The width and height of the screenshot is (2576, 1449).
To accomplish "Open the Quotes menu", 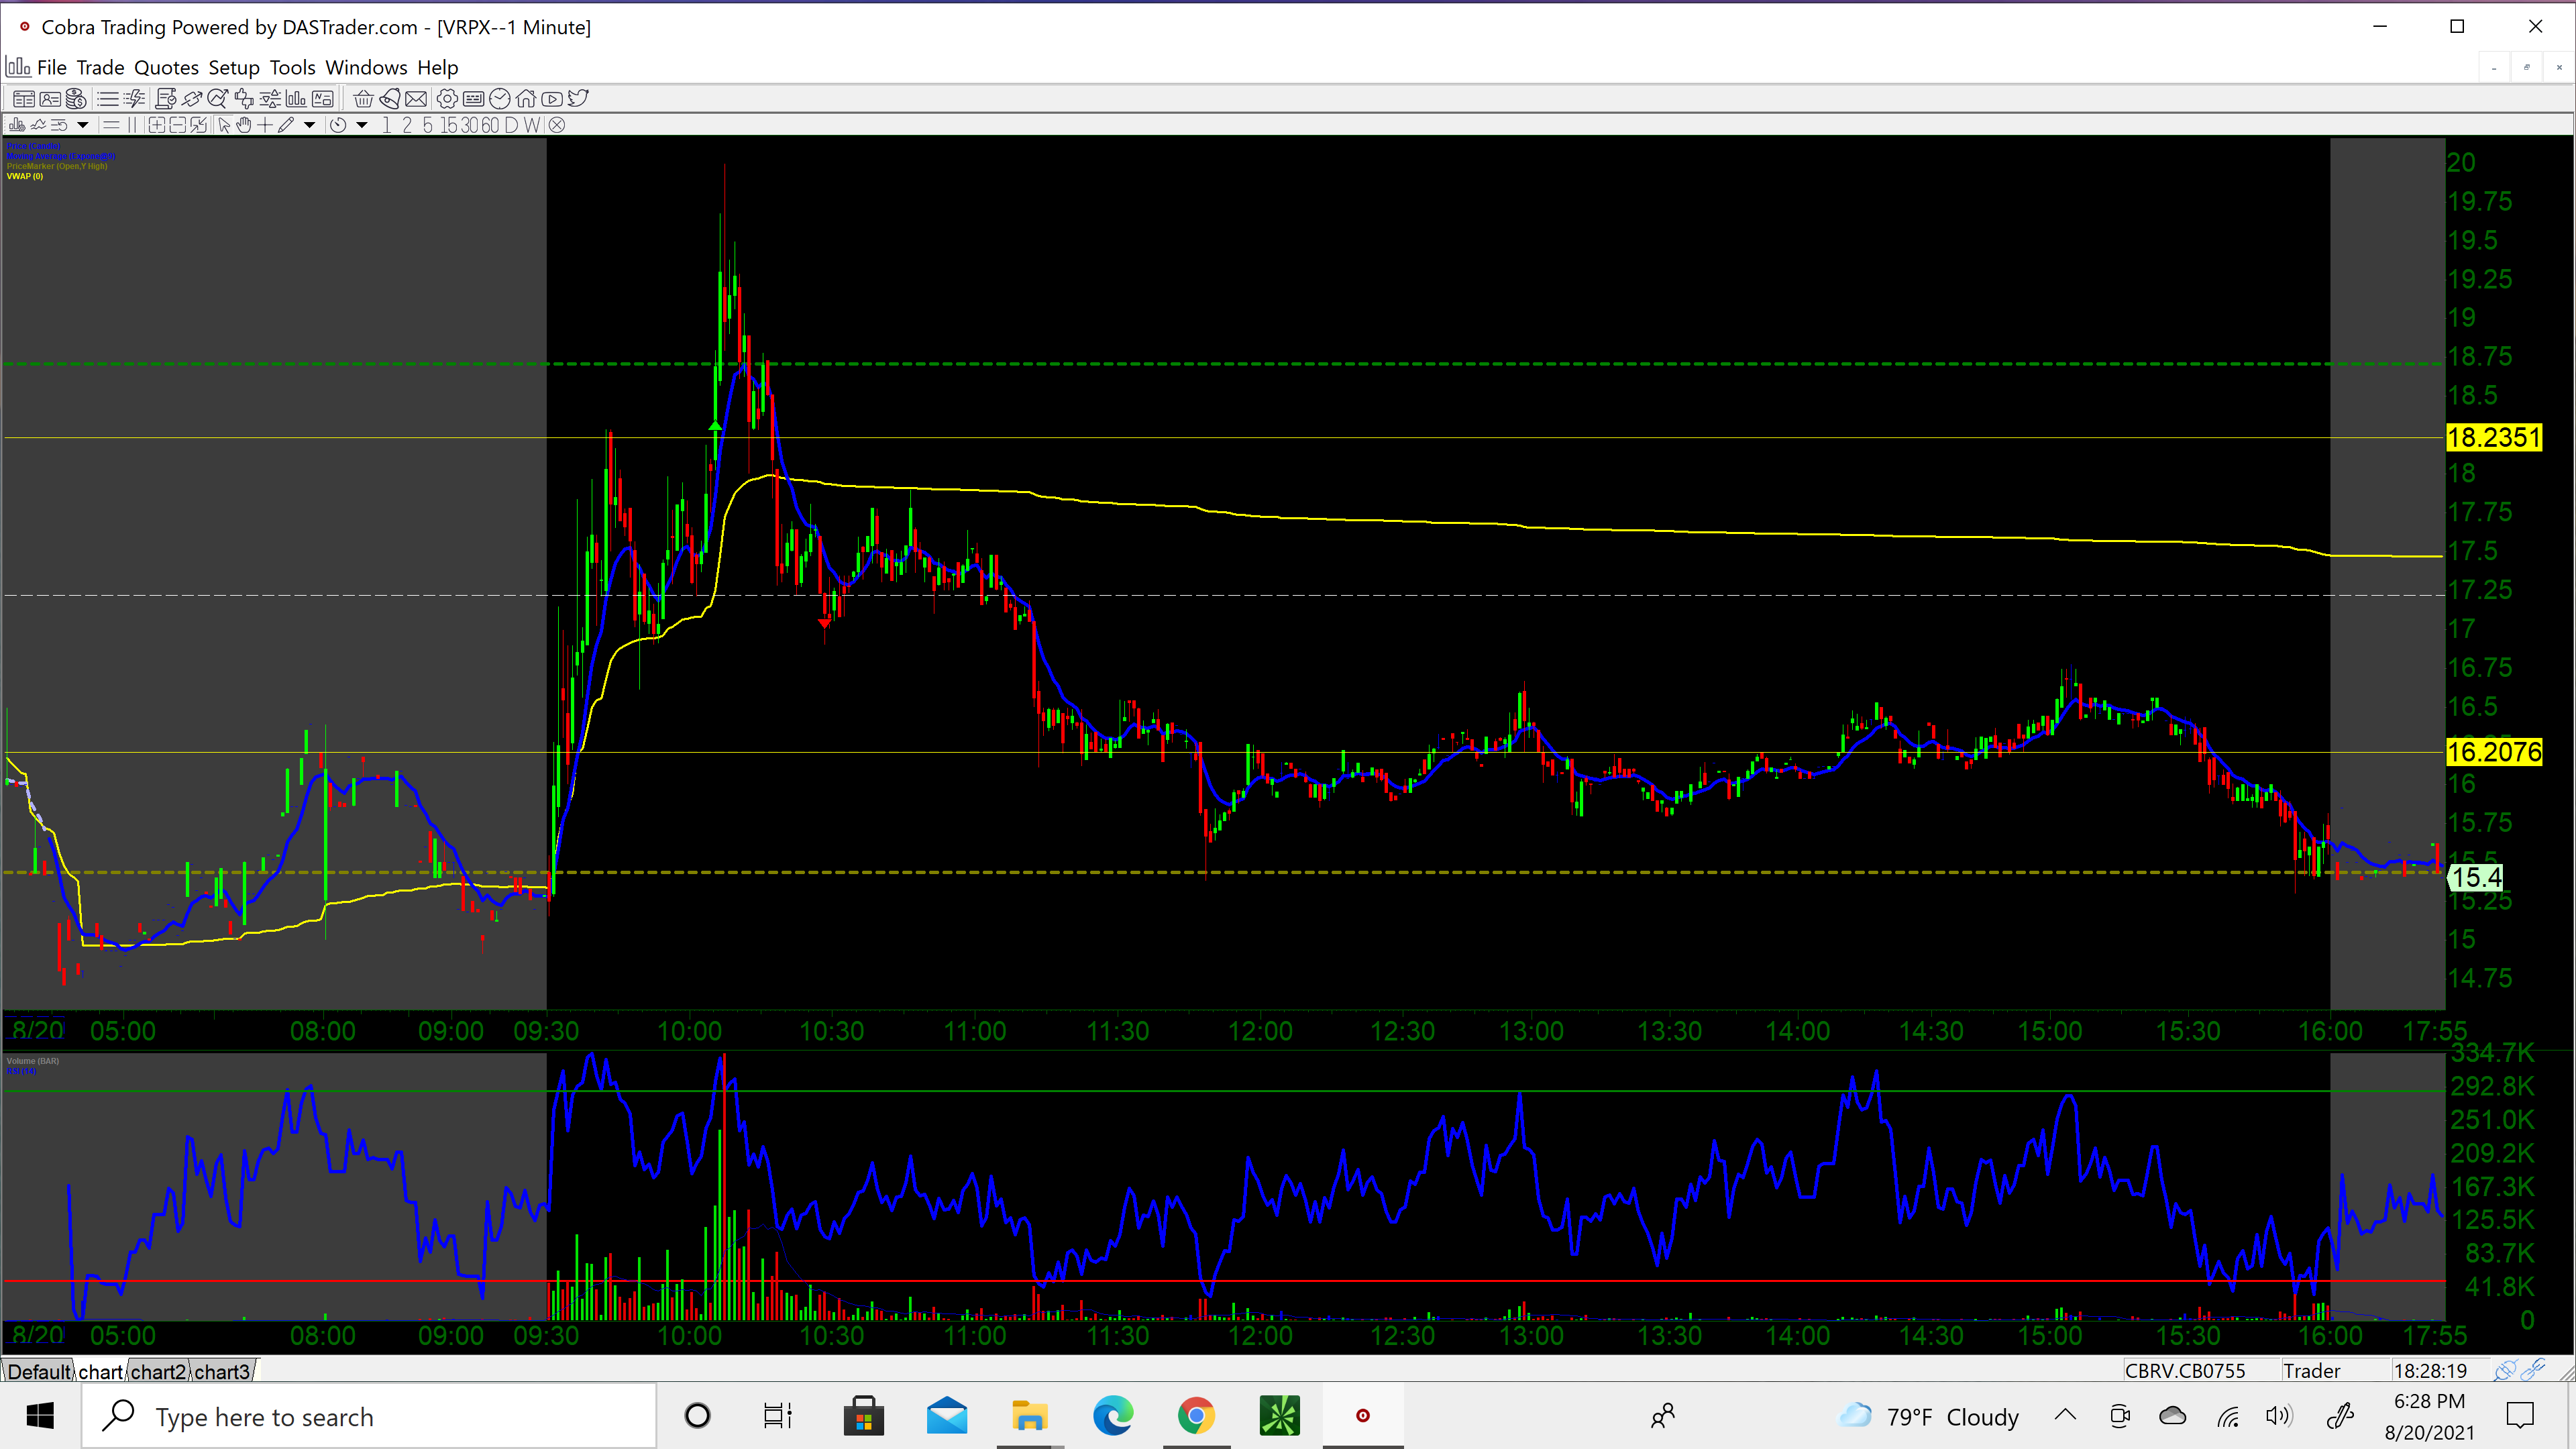I will click(166, 67).
